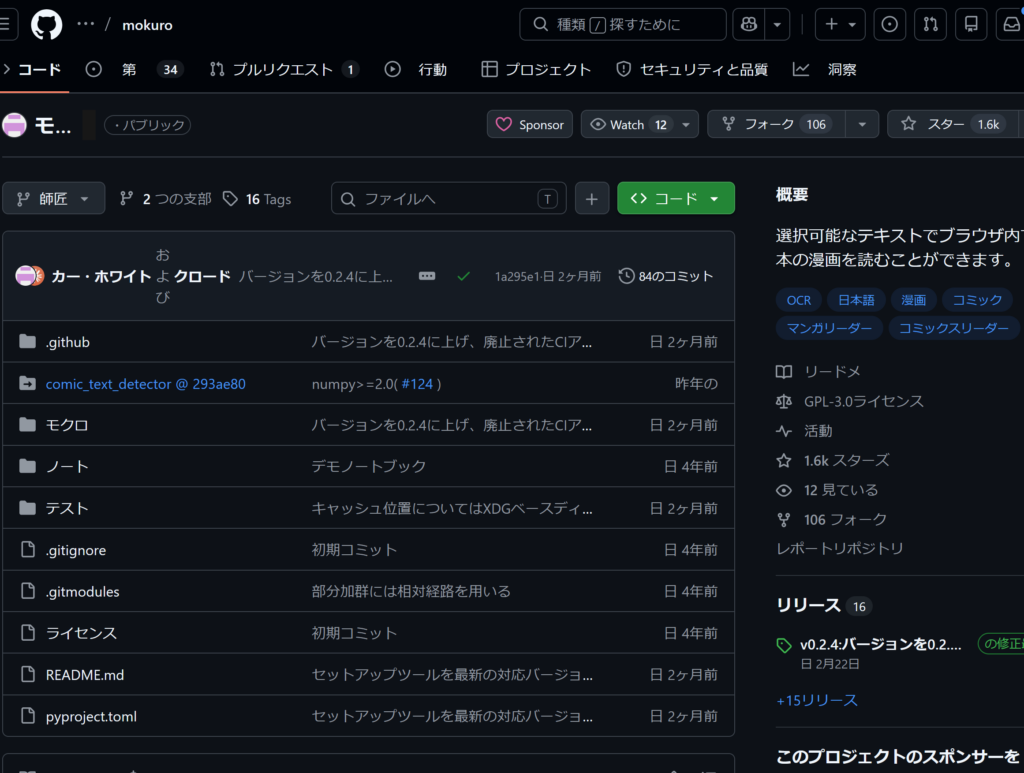
Task: Open the fork dropdown arrow
Action: [x=861, y=124]
